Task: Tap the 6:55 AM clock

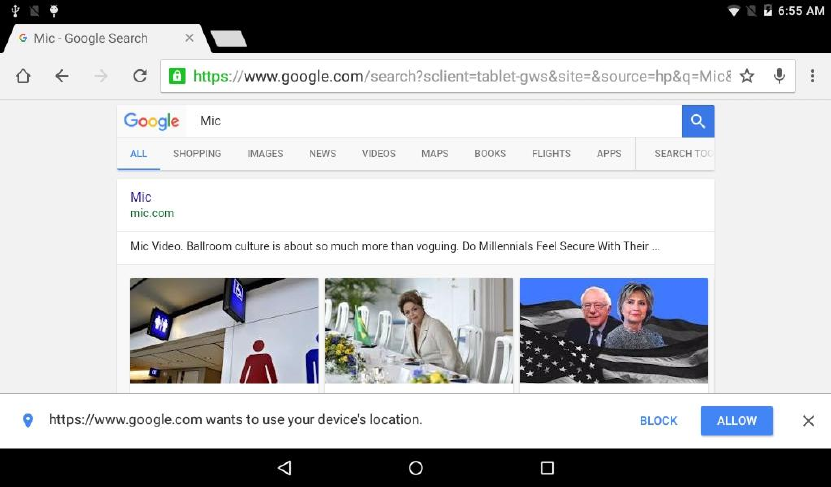Action: point(801,11)
